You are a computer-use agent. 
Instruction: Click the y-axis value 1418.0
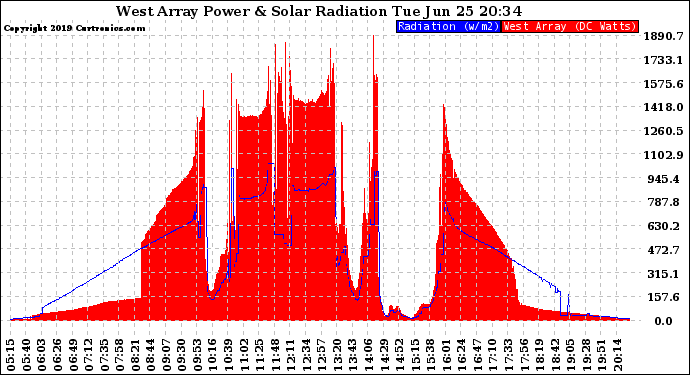click(x=664, y=107)
